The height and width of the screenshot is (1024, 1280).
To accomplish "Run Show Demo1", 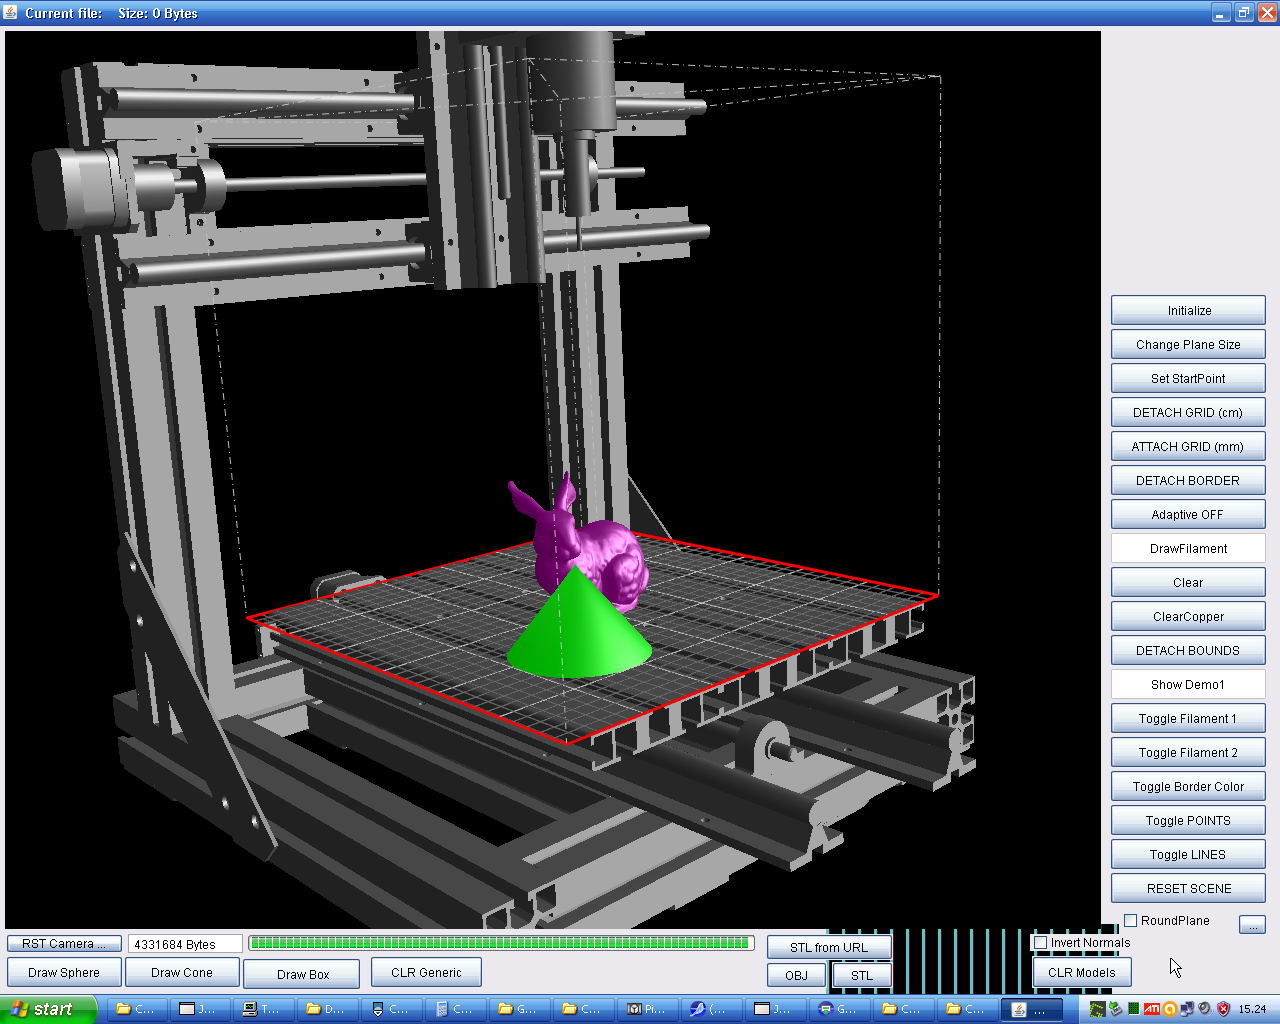I will tap(1188, 684).
